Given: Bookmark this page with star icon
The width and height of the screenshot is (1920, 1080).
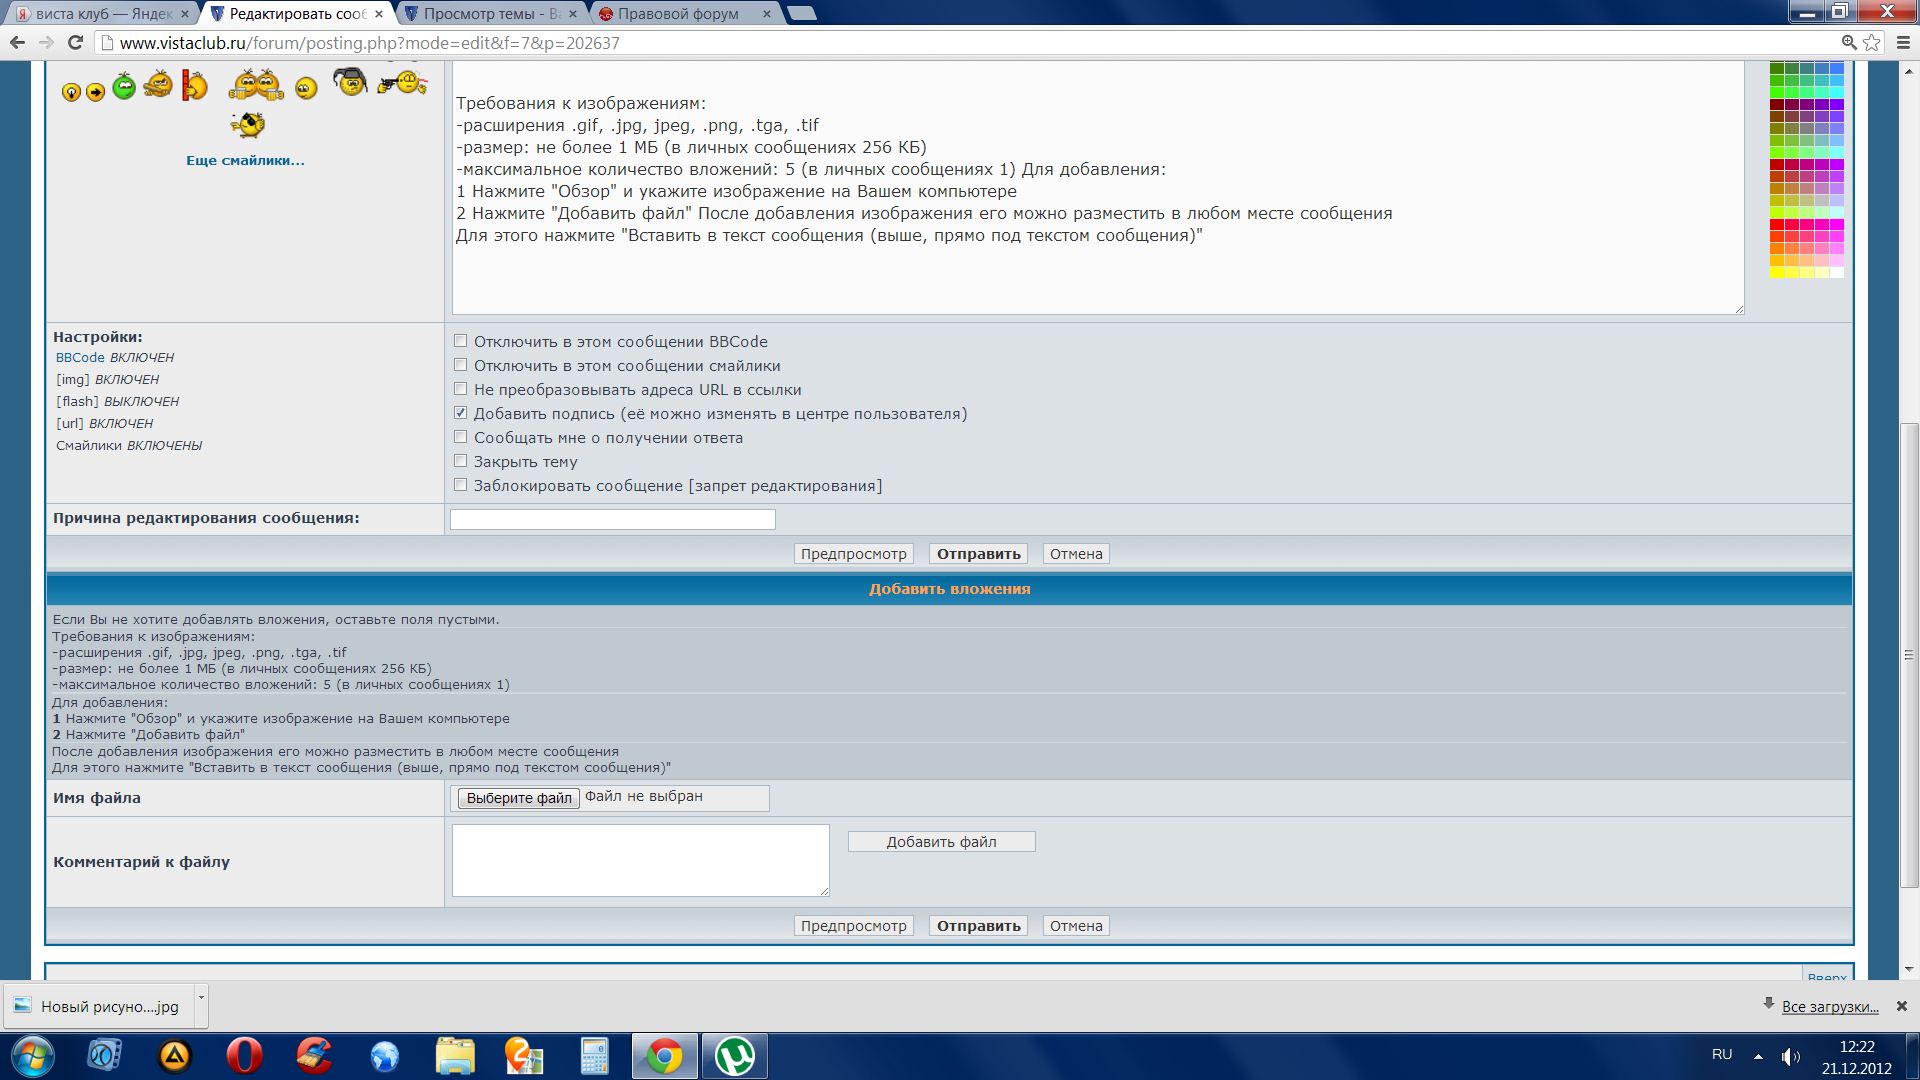Looking at the screenshot, I should (x=1871, y=42).
